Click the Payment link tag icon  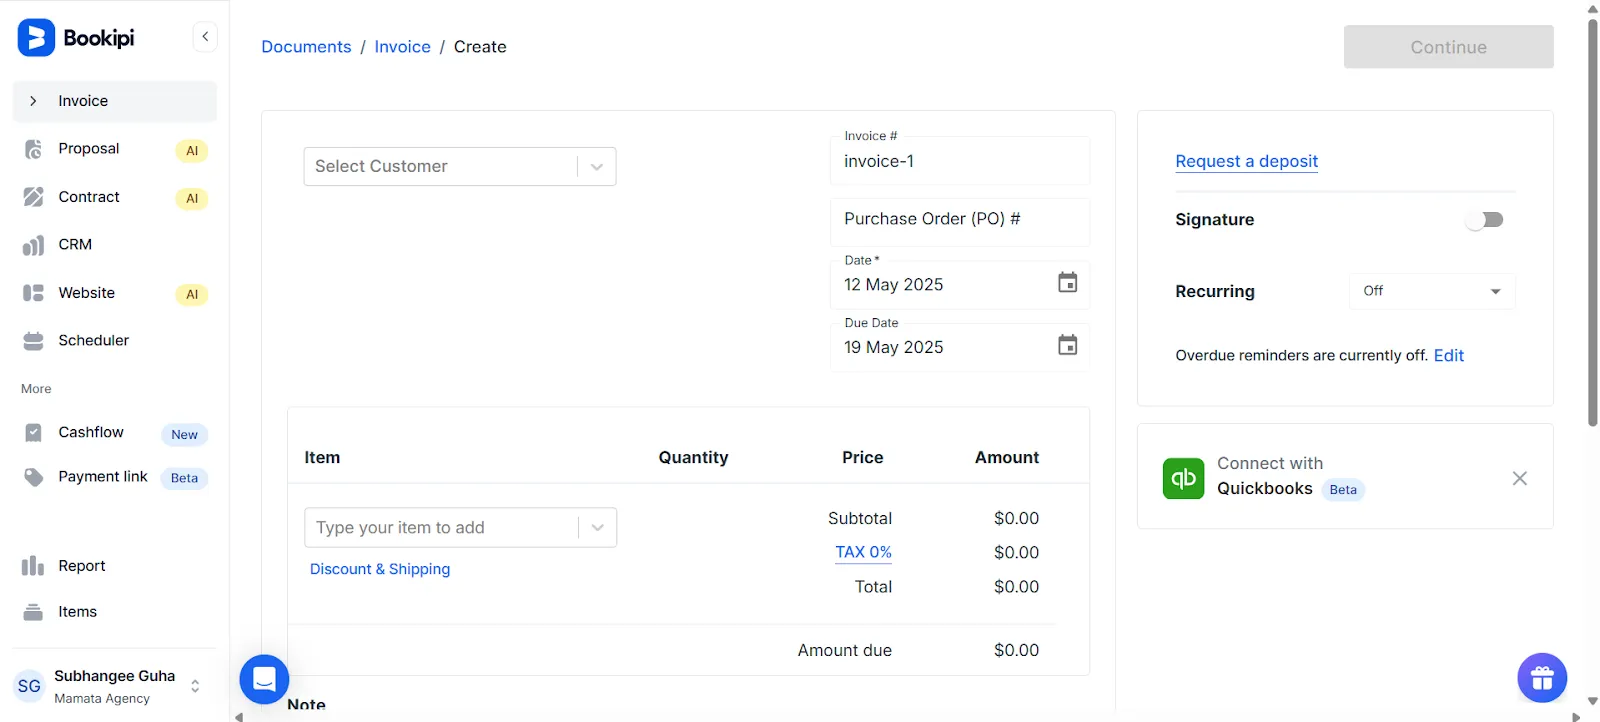[33, 477]
